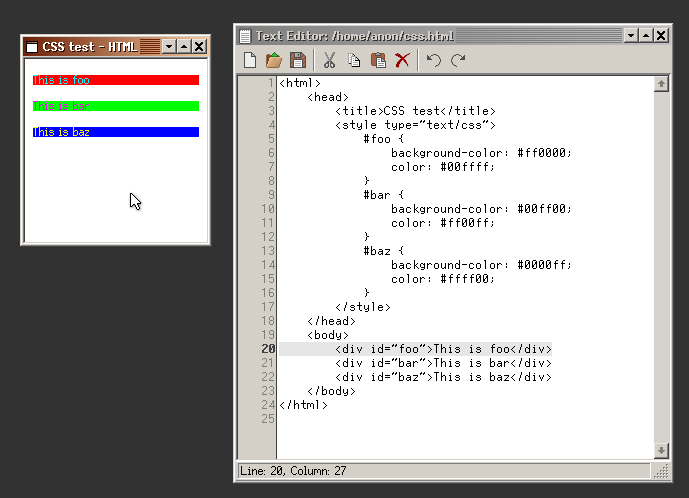
Task: Maximize the Text Editor window
Action: click(x=646, y=35)
